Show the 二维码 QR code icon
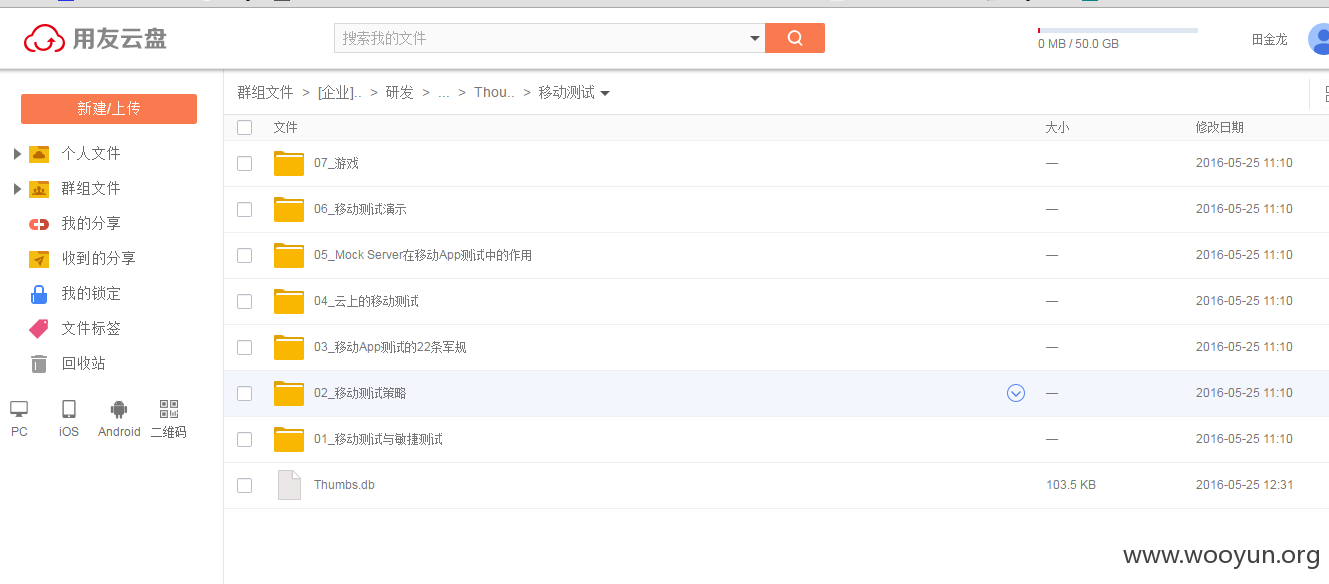1329x584 pixels. (x=169, y=409)
